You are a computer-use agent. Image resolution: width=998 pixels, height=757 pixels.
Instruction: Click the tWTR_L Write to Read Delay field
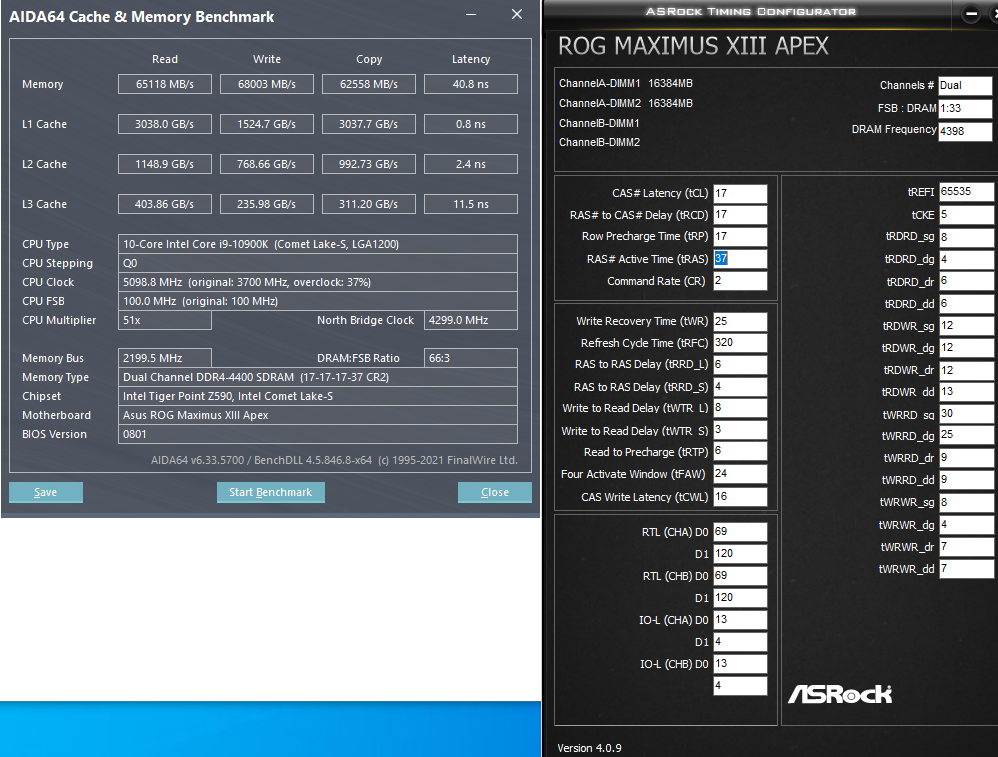click(740, 408)
